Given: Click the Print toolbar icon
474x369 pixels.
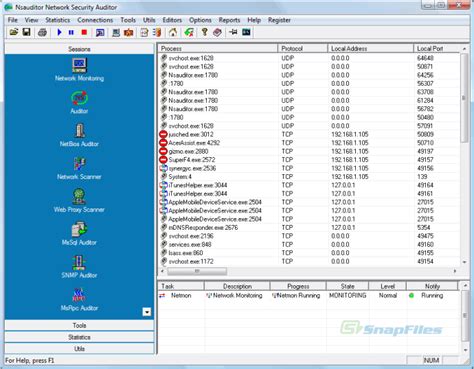Looking at the screenshot, I should (x=42, y=32).
